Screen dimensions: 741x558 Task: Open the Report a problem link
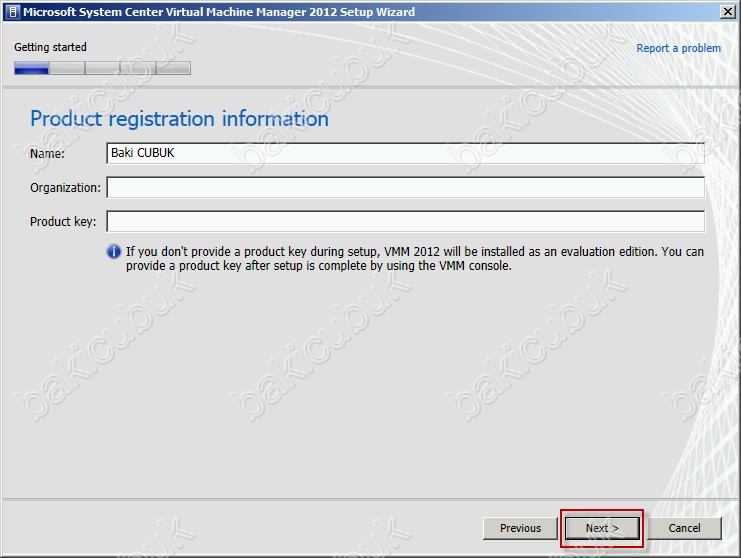[678, 48]
